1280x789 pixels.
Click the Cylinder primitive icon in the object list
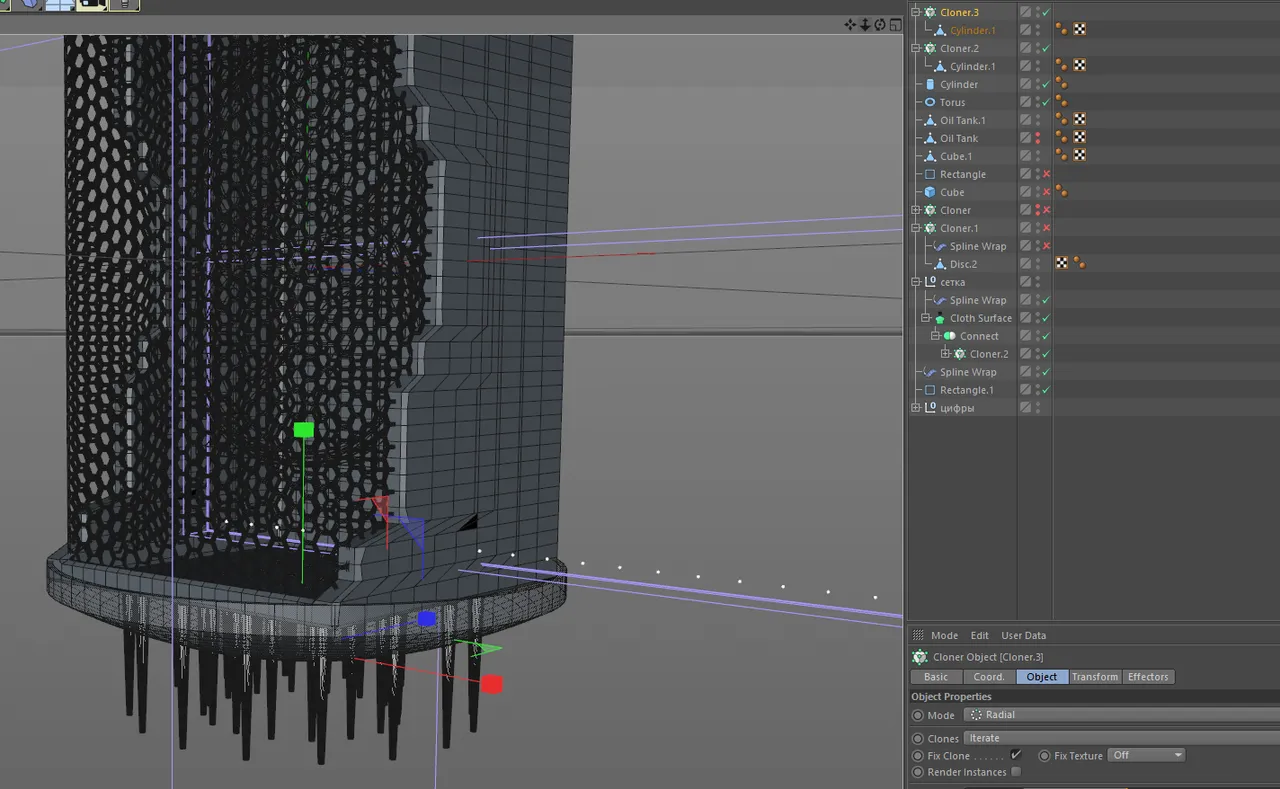(x=930, y=84)
